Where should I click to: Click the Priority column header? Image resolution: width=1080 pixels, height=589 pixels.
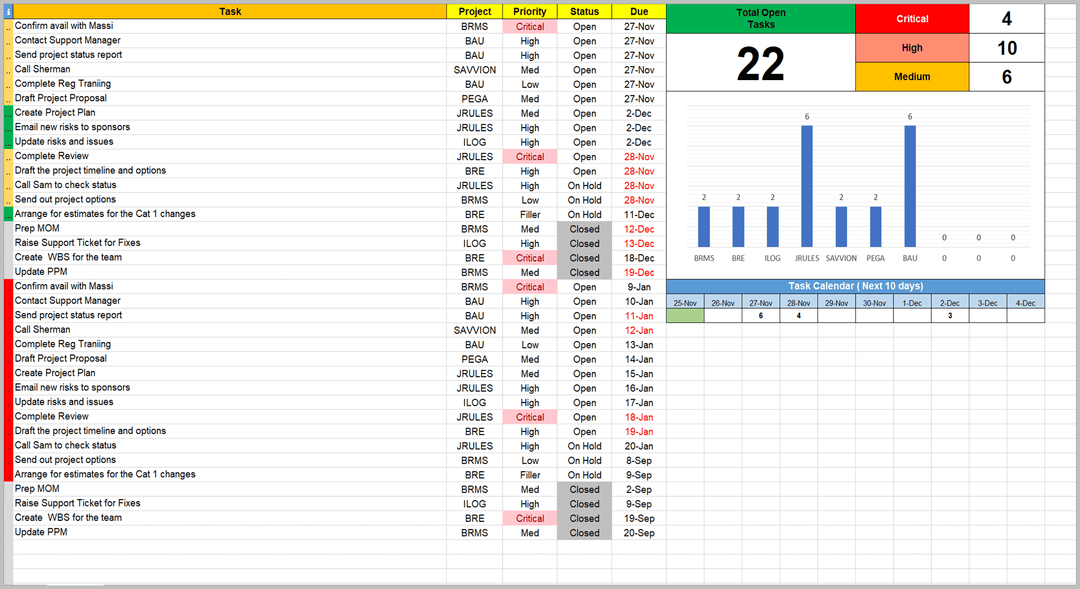point(530,12)
